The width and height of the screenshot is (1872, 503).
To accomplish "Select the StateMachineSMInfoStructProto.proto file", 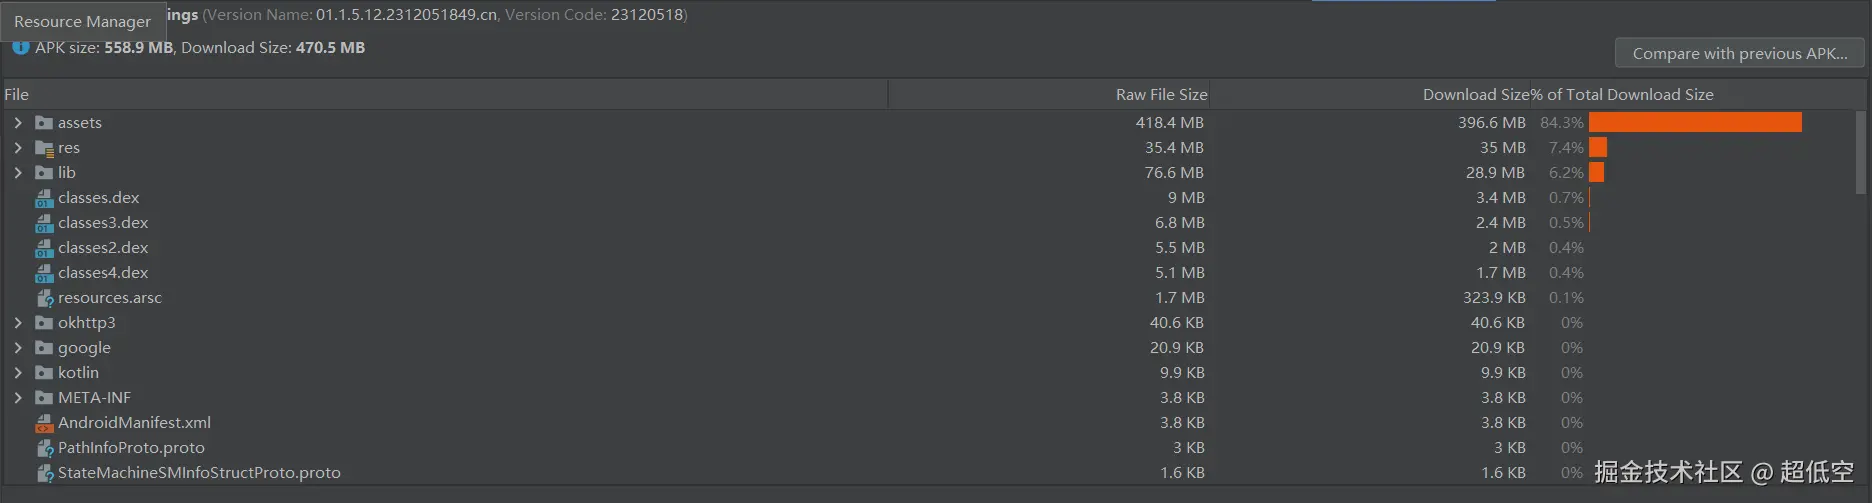I will (x=199, y=473).
